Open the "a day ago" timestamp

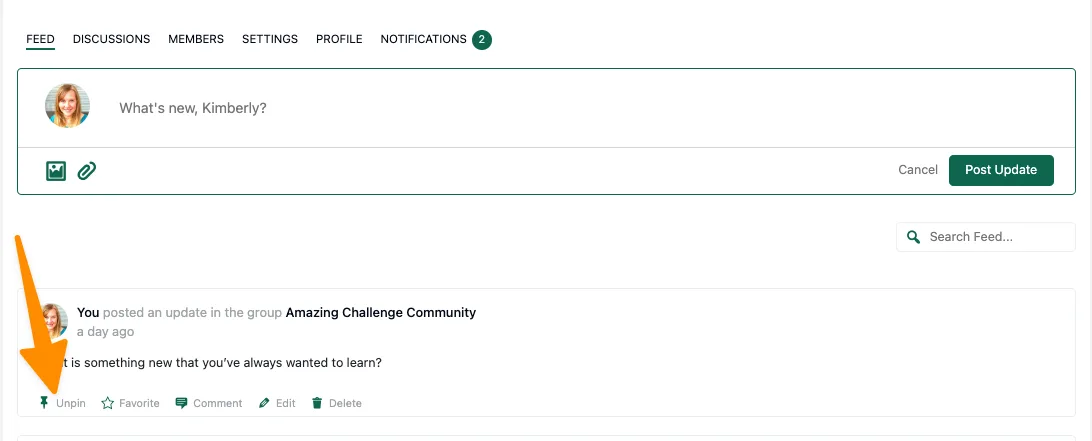click(105, 332)
